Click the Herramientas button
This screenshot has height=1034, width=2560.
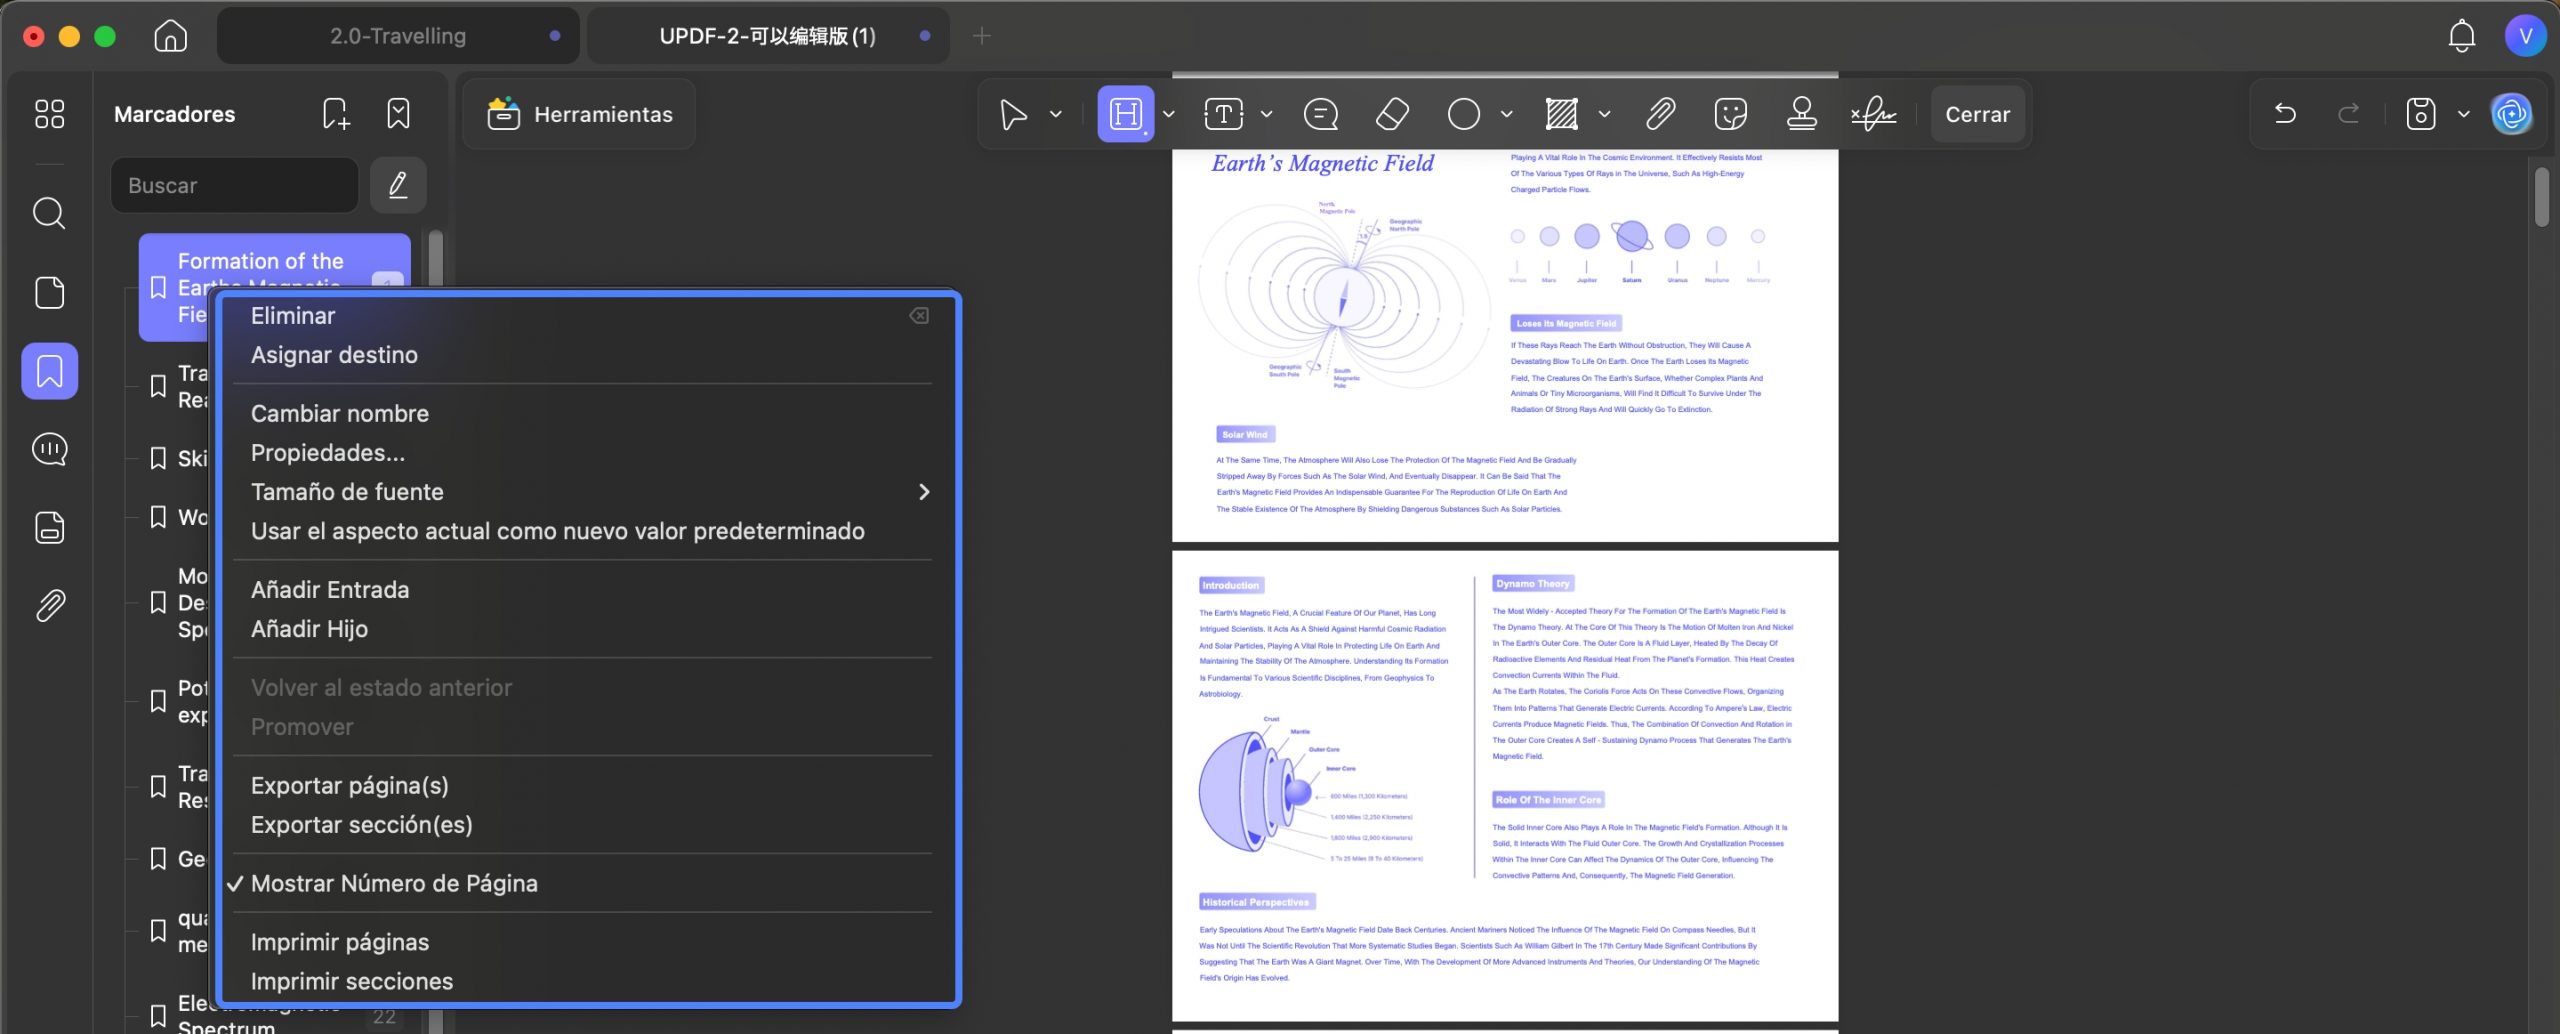579,114
